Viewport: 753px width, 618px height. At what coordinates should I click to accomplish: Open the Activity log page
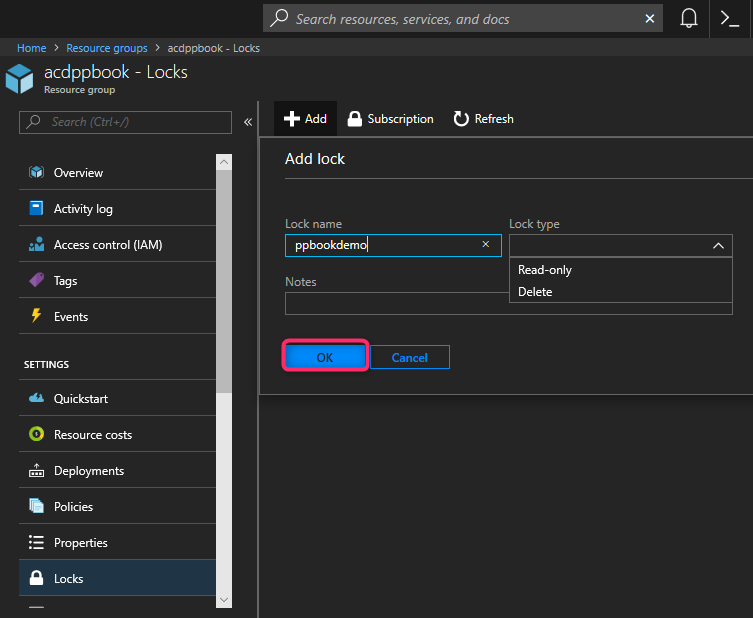click(83, 209)
